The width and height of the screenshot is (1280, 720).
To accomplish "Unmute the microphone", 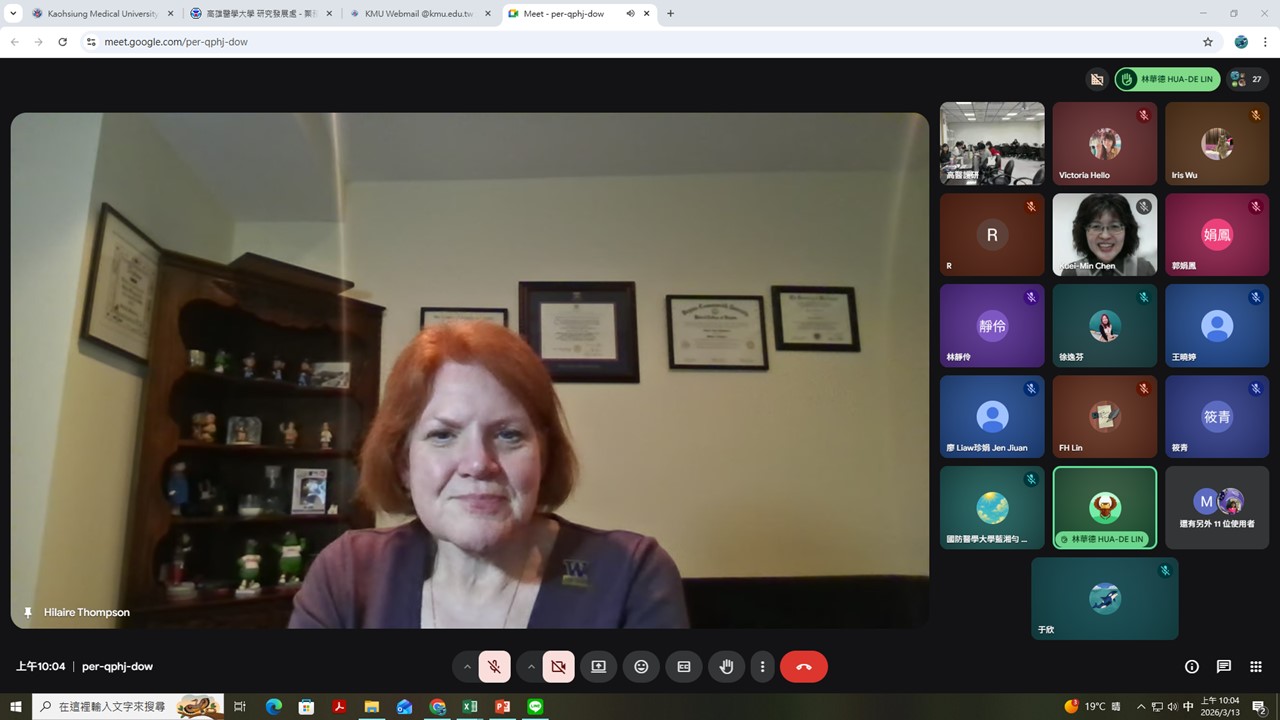I will [x=494, y=667].
